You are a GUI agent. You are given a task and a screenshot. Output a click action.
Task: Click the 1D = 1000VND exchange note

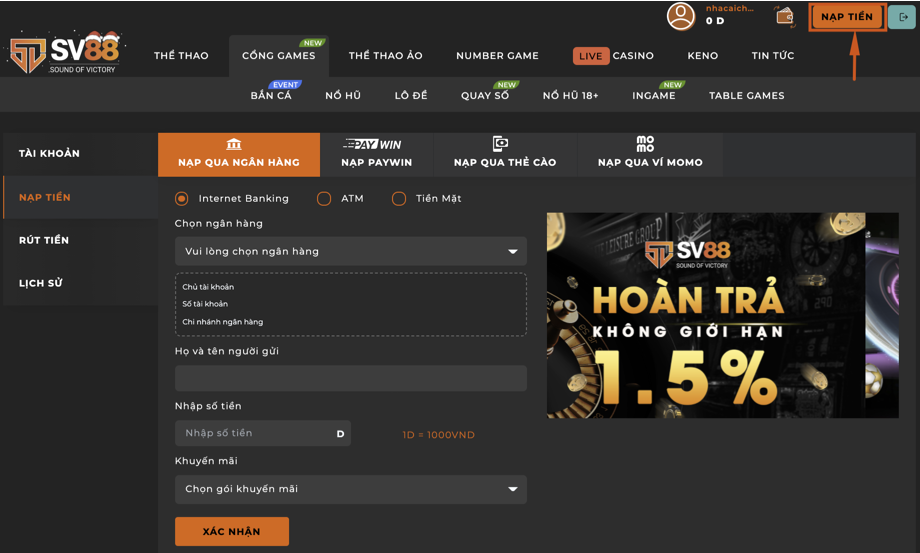438,435
